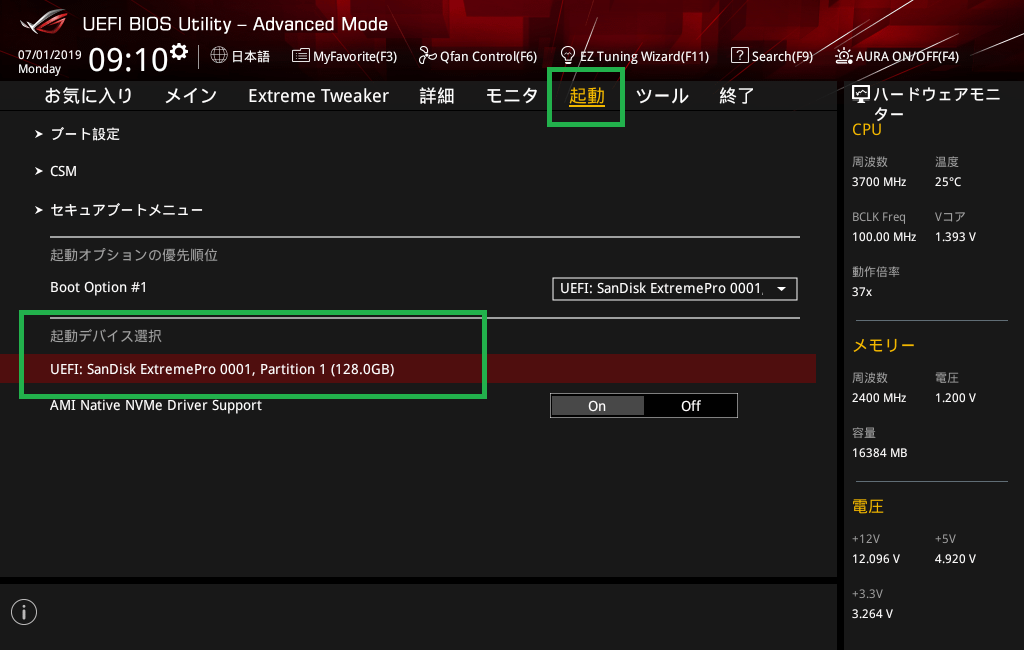Image resolution: width=1024 pixels, height=650 pixels.
Task: Click the info icon at bottom left
Action: click(24, 612)
